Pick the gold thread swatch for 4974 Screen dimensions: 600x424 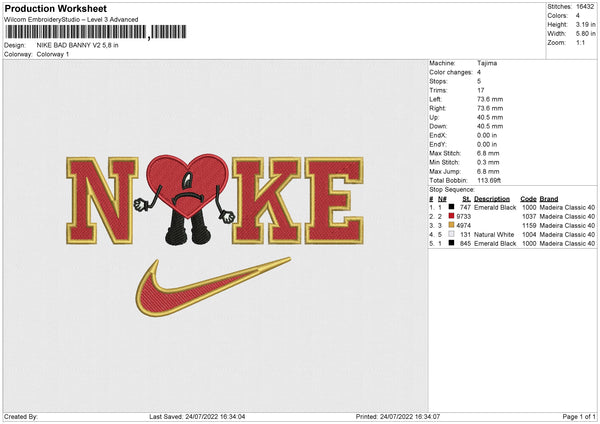coord(452,225)
